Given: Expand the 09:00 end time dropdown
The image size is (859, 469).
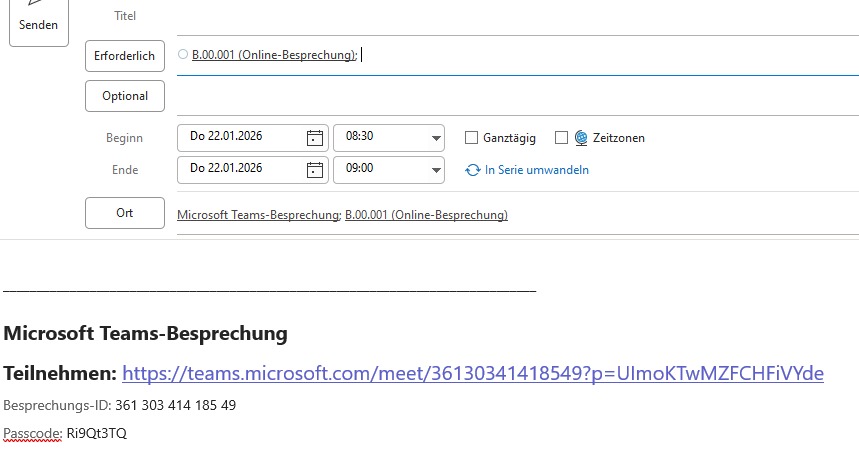Looking at the screenshot, I should [x=435, y=169].
